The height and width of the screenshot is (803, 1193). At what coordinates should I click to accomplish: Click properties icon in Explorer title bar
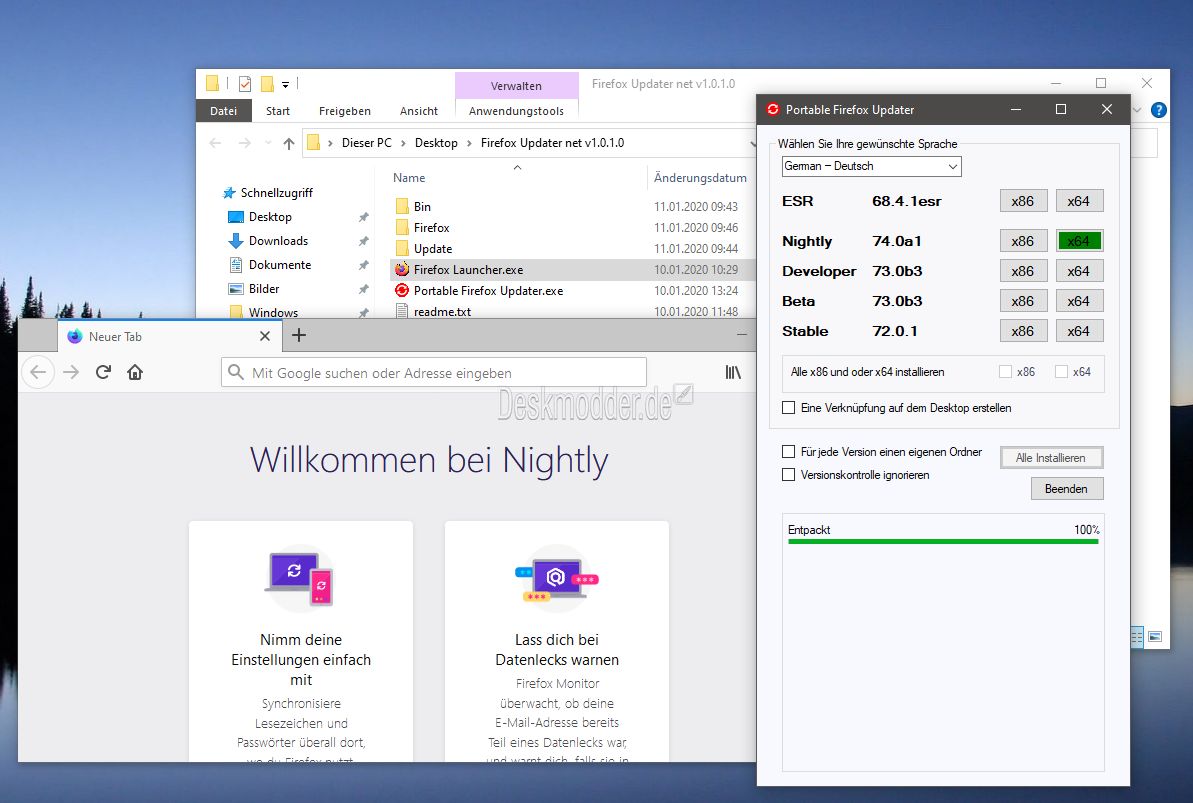(244, 84)
